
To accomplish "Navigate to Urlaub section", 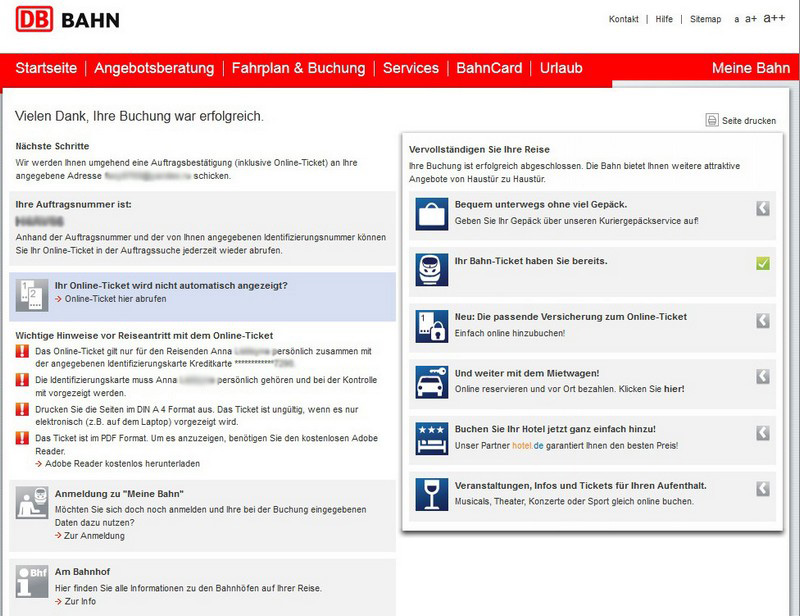I will (x=561, y=68).
